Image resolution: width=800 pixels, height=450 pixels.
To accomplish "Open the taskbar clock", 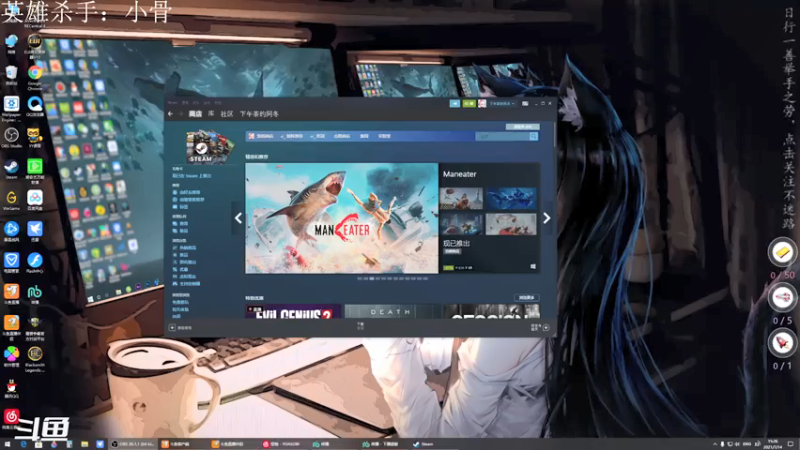I will (x=773, y=444).
